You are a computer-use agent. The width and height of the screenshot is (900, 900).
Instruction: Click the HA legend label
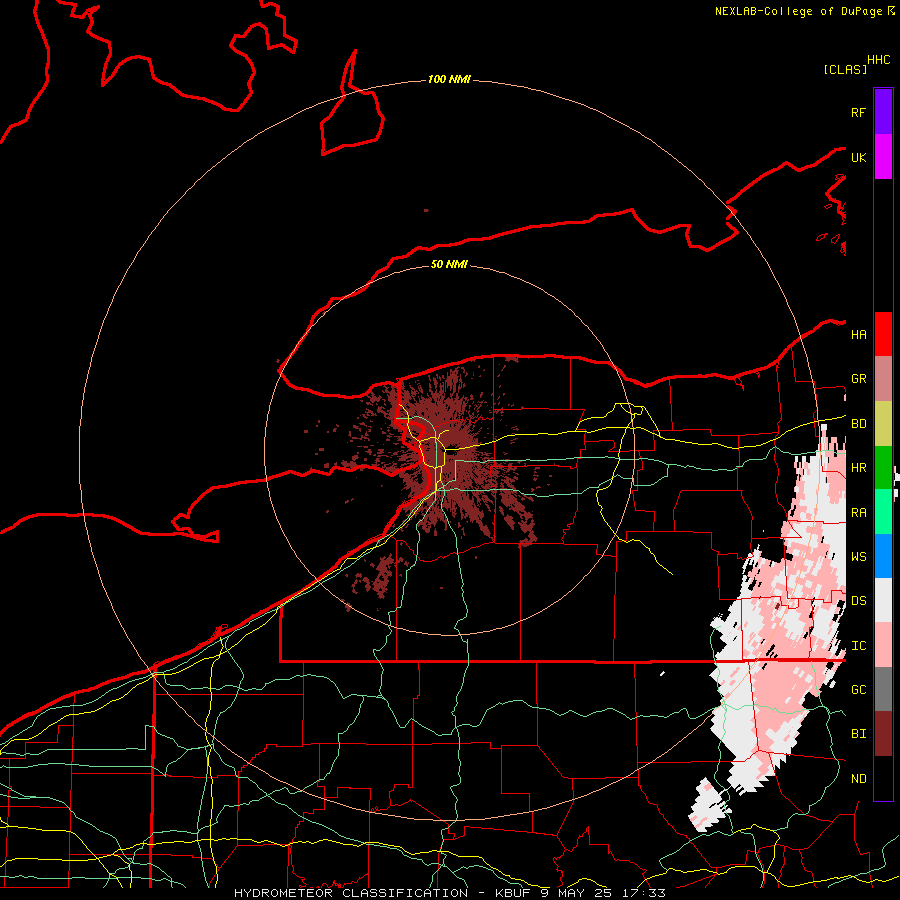[858, 334]
